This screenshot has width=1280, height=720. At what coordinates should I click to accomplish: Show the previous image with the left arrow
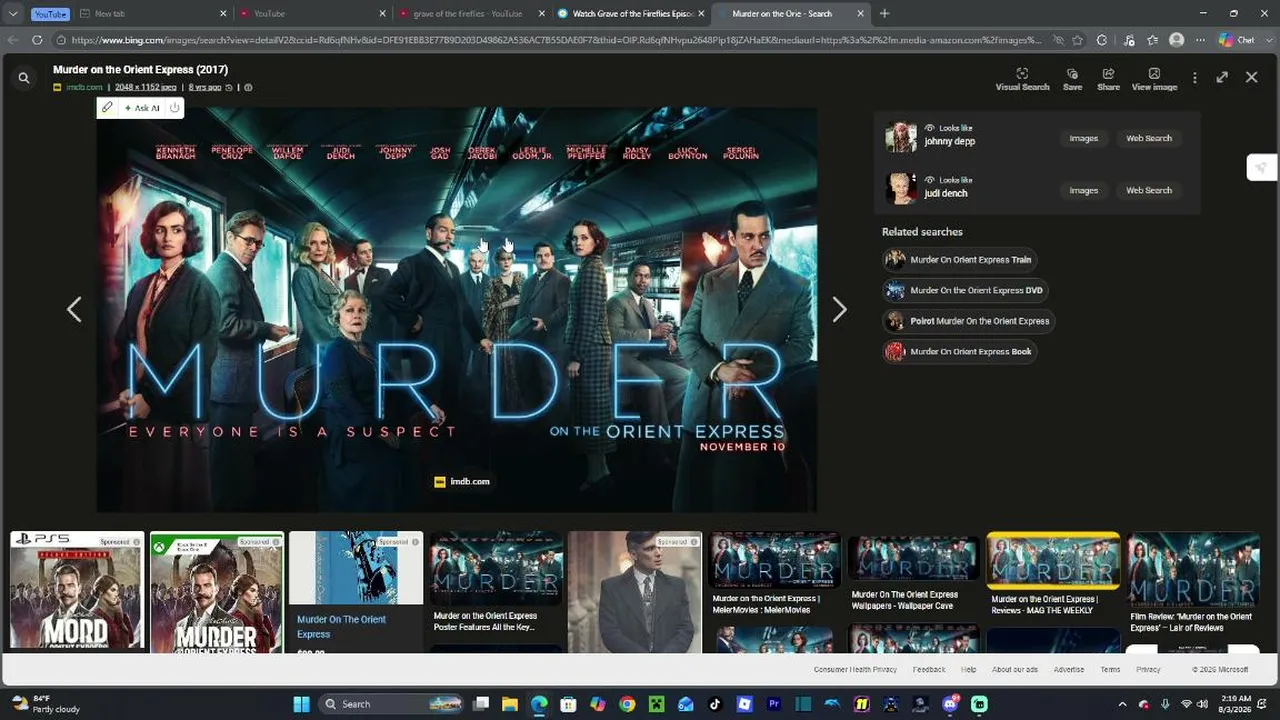pyautogui.click(x=74, y=310)
